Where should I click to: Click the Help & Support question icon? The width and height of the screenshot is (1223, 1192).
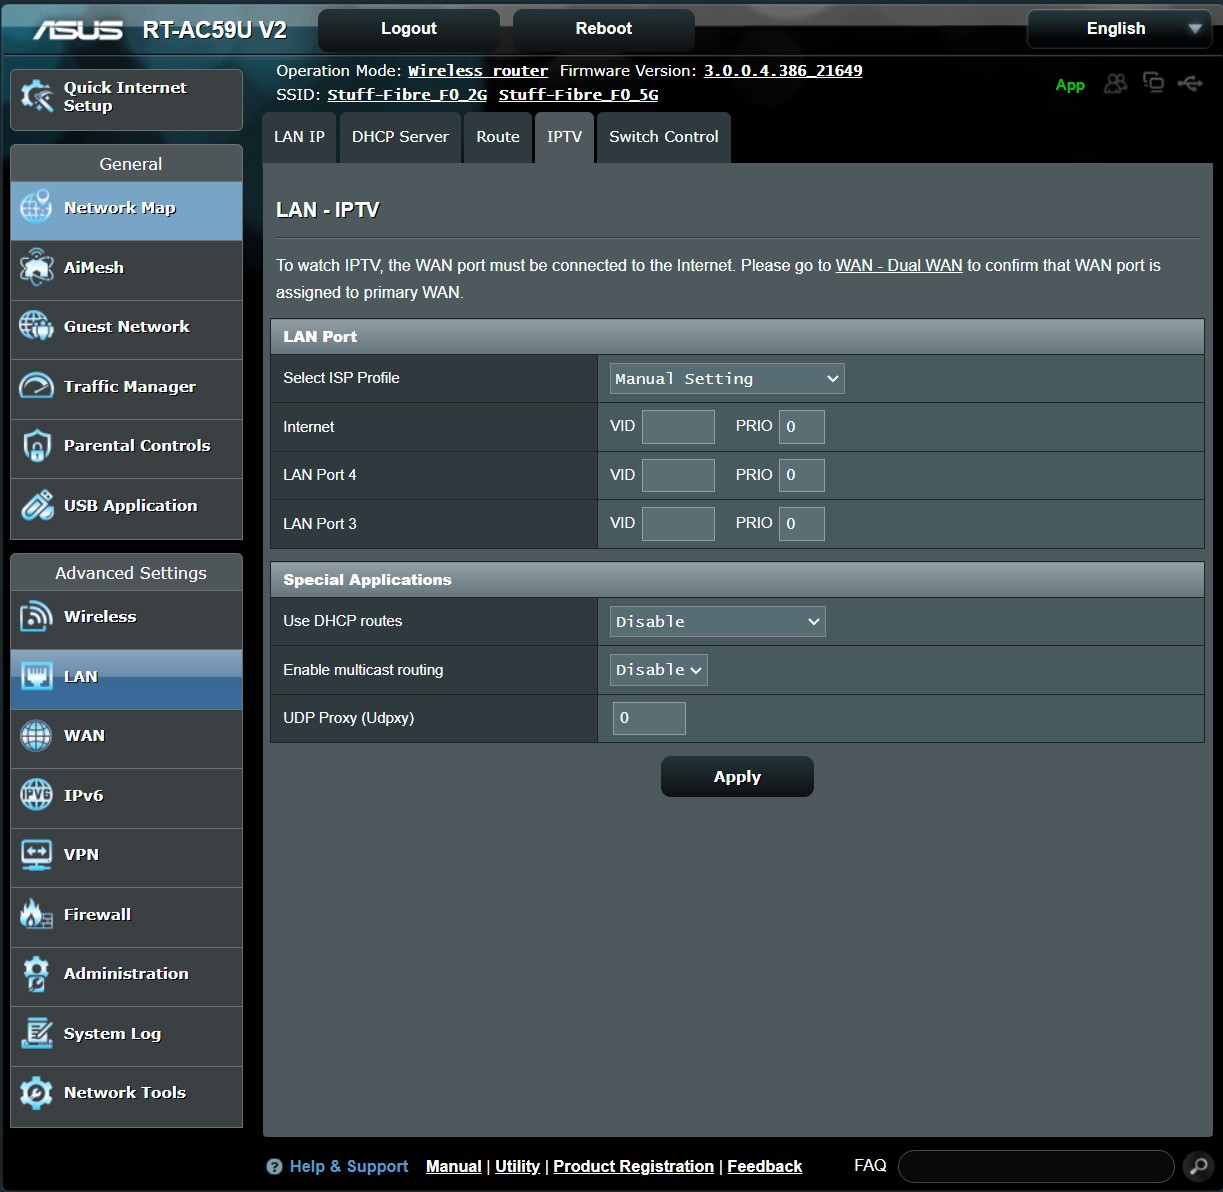coord(274,1167)
